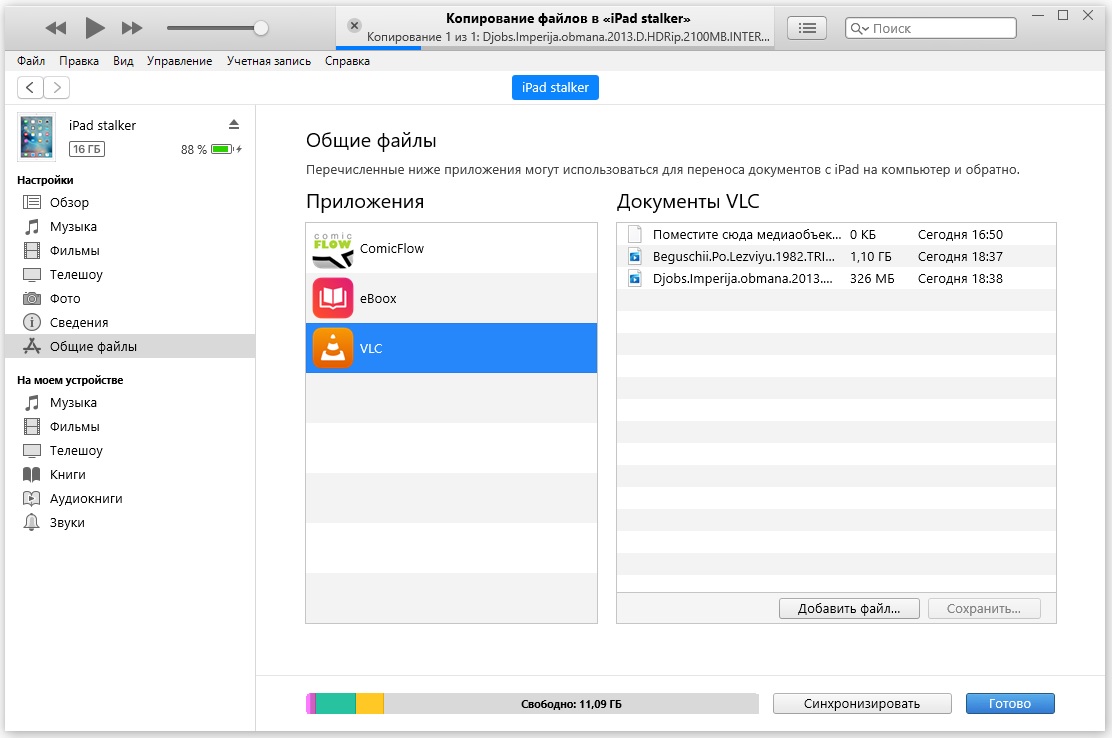The width and height of the screenshot is (1112, 738).
Task: Adjust the volume slider knob
Action: click(x=261, y=28)
